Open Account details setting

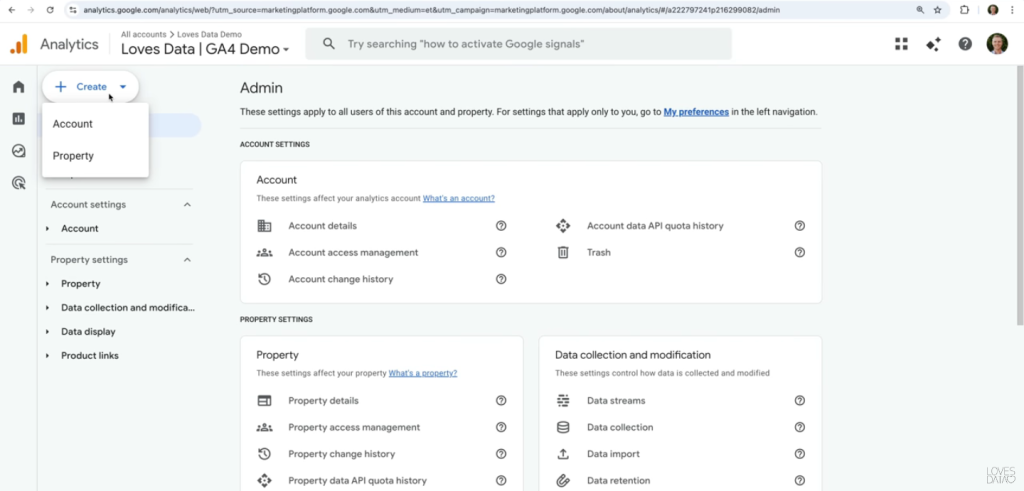323,226
